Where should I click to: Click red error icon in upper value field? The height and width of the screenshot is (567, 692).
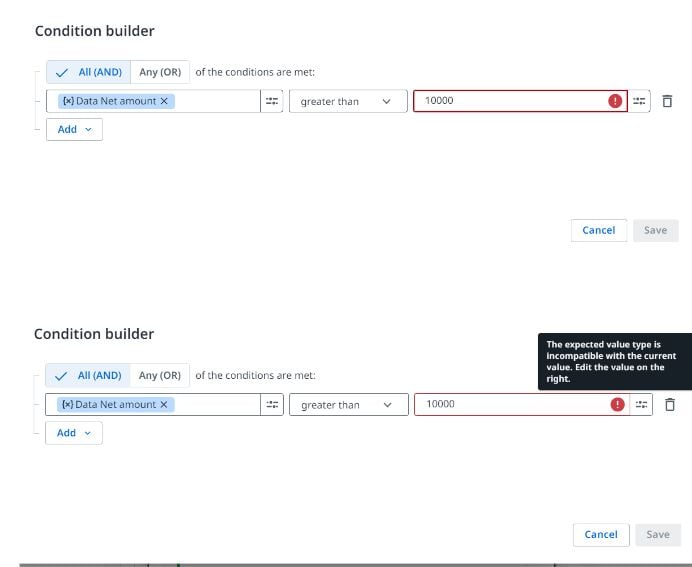point(615,101)
